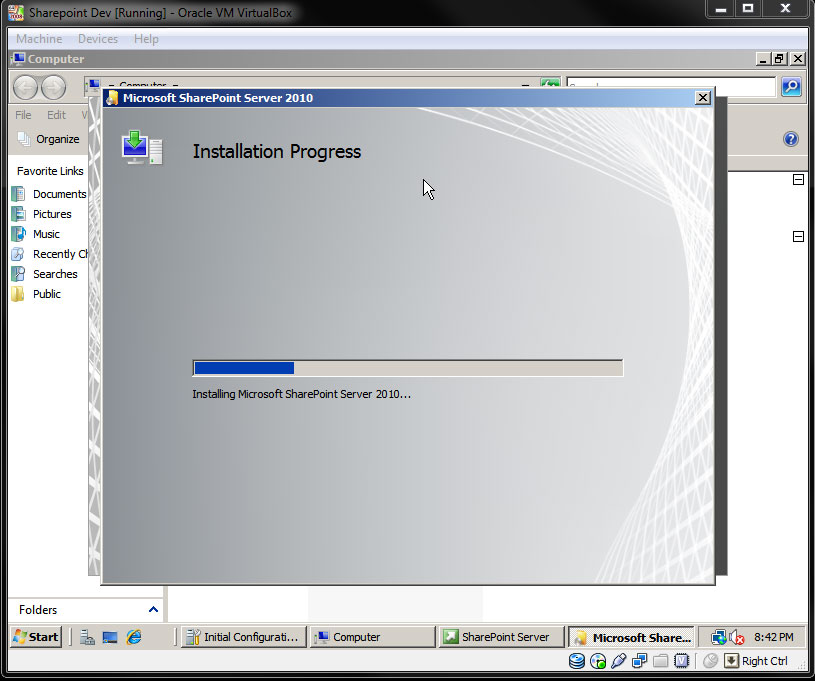Screen dimensions: 815x681
Task: Click the Installation Progress heading
Action: 277,152
